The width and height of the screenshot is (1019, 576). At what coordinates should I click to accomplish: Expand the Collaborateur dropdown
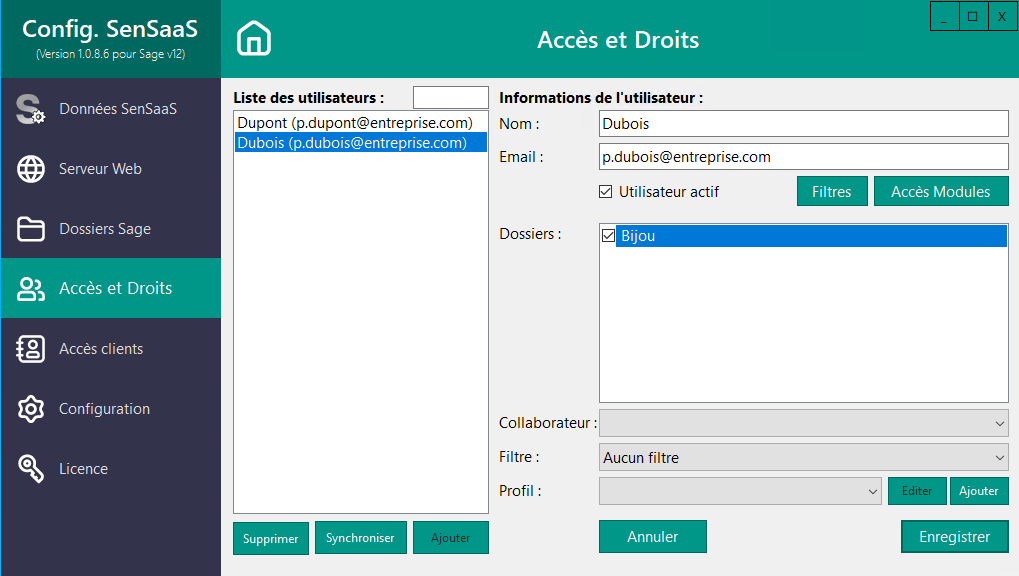coord(803,423)
